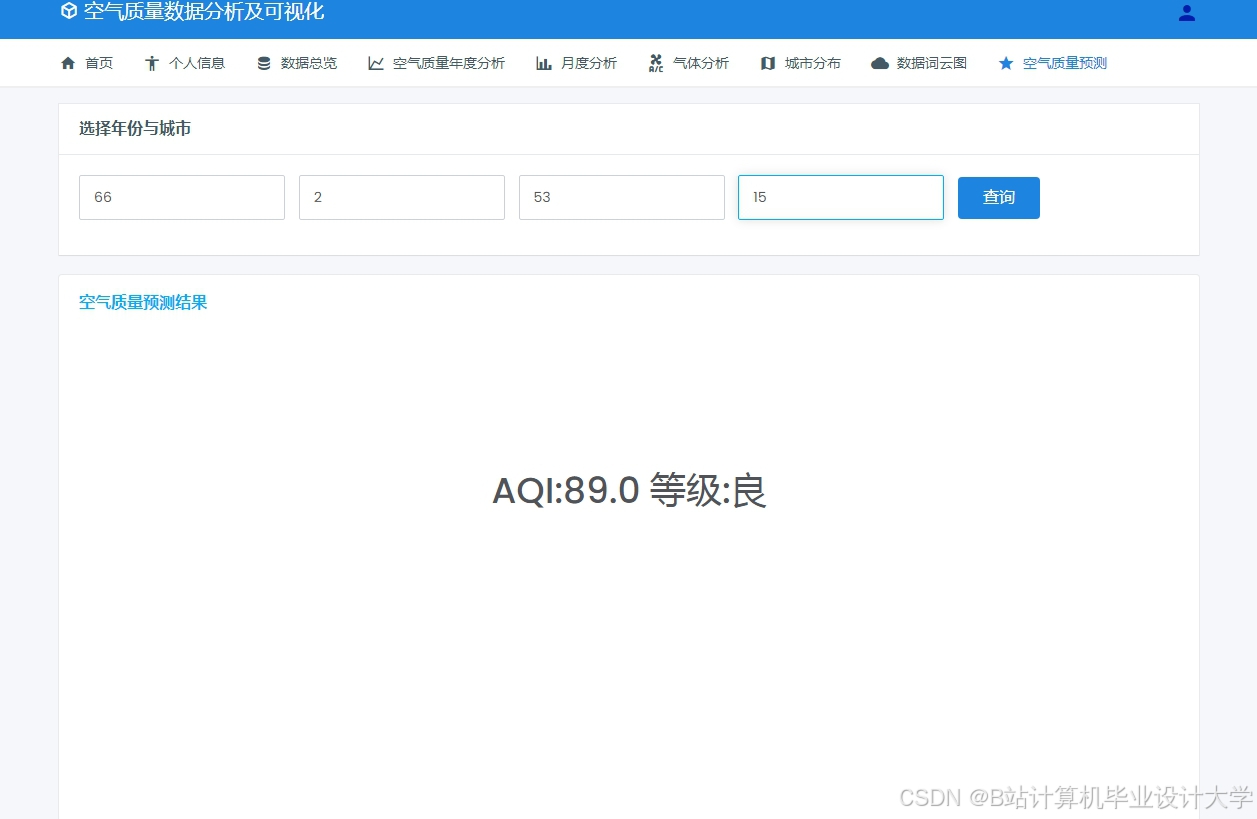Click the home icon beside 首页

[x=67, y=62]
